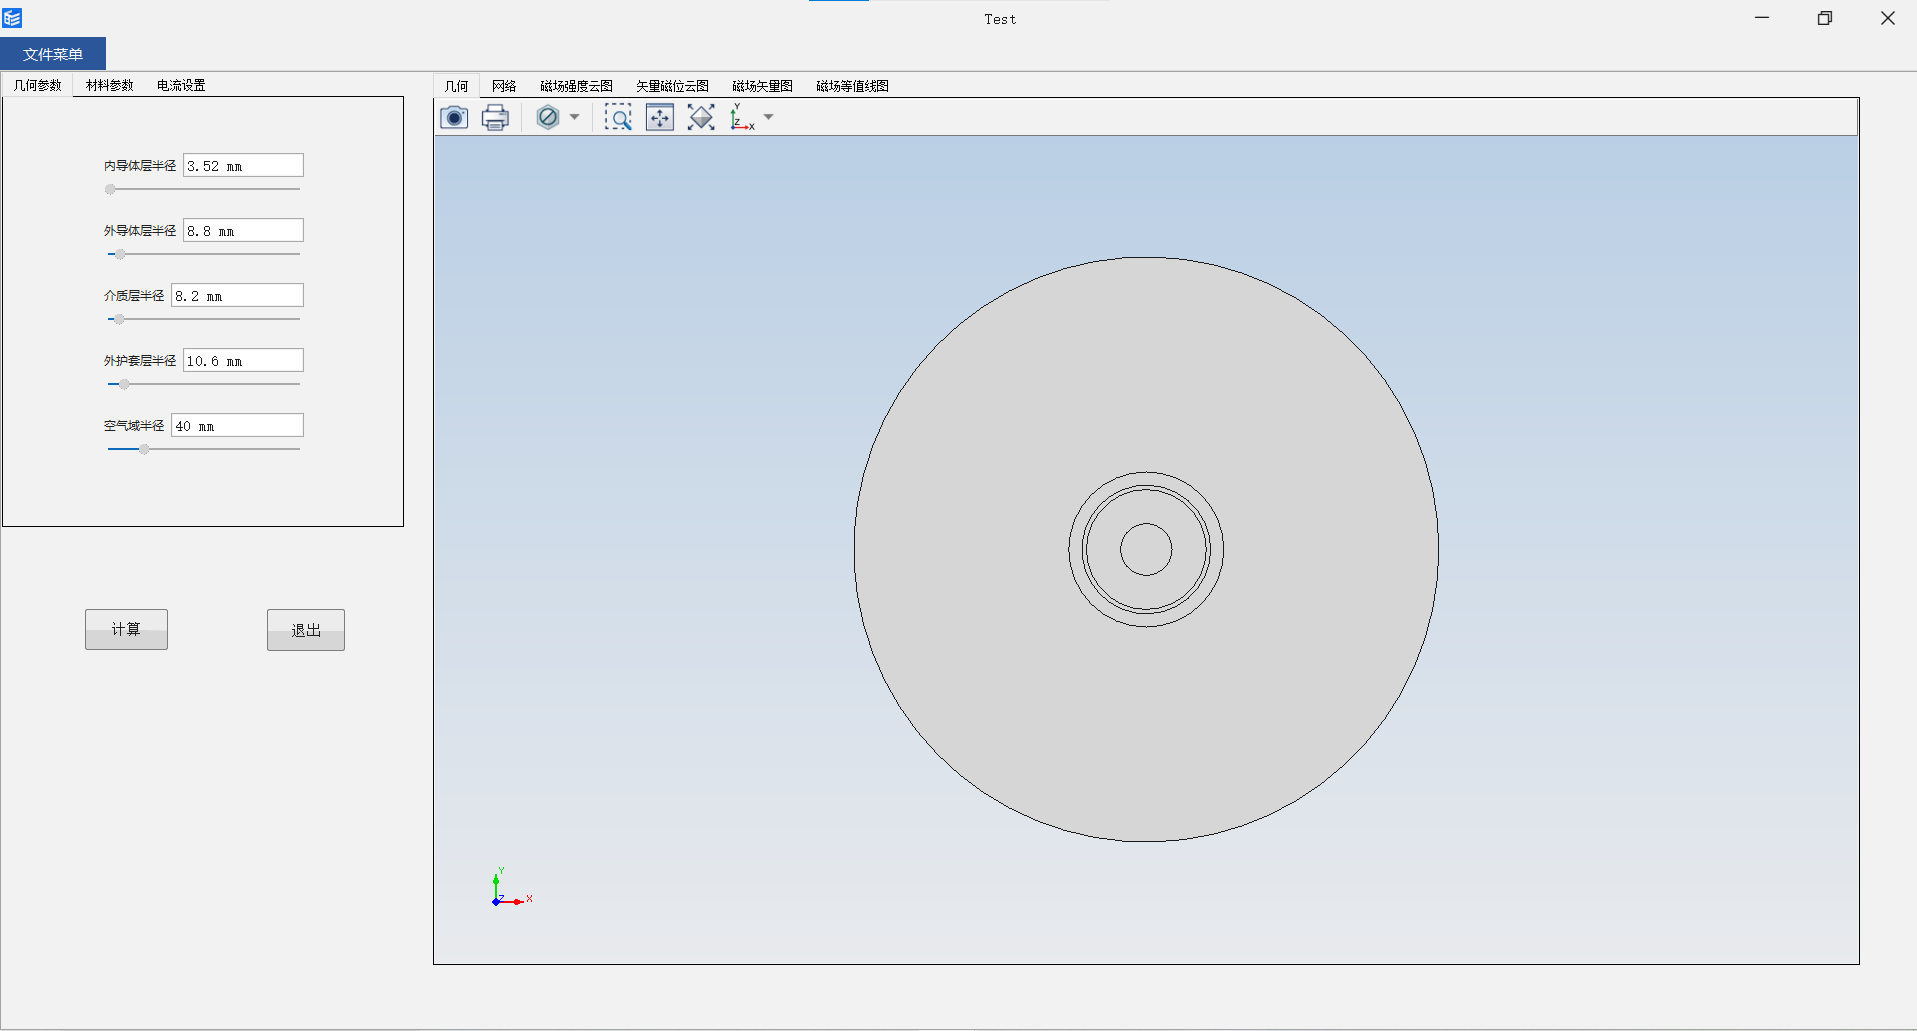Click the zoom extents diamond icon
The width and height of the screenshot is (1917, 1031).
click(701, 118)
